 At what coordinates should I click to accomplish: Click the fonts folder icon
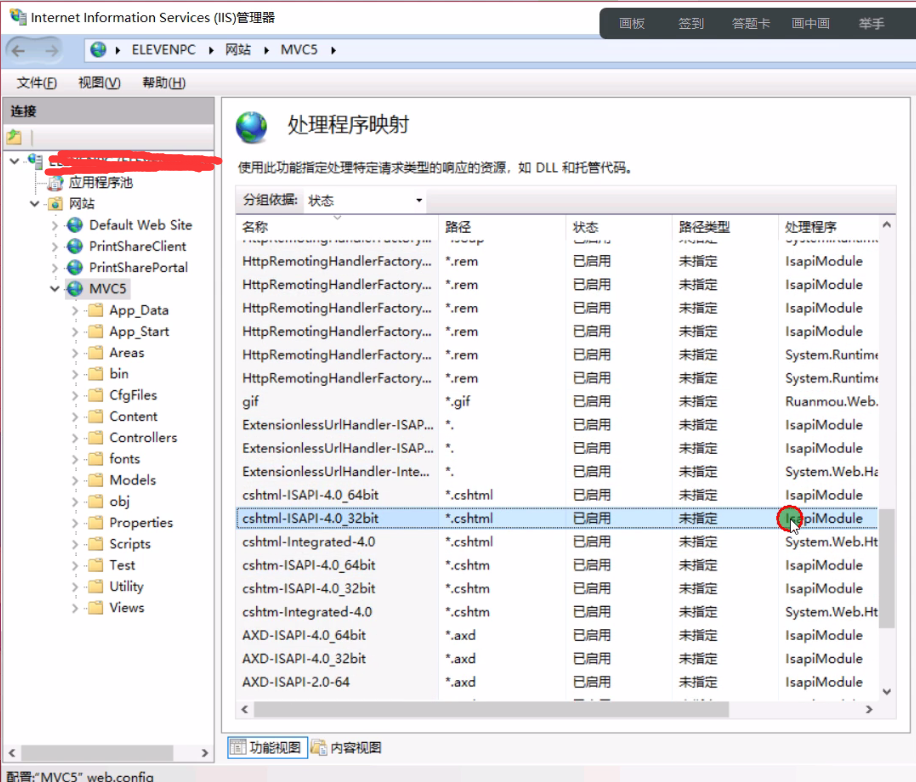pos(95,459)
